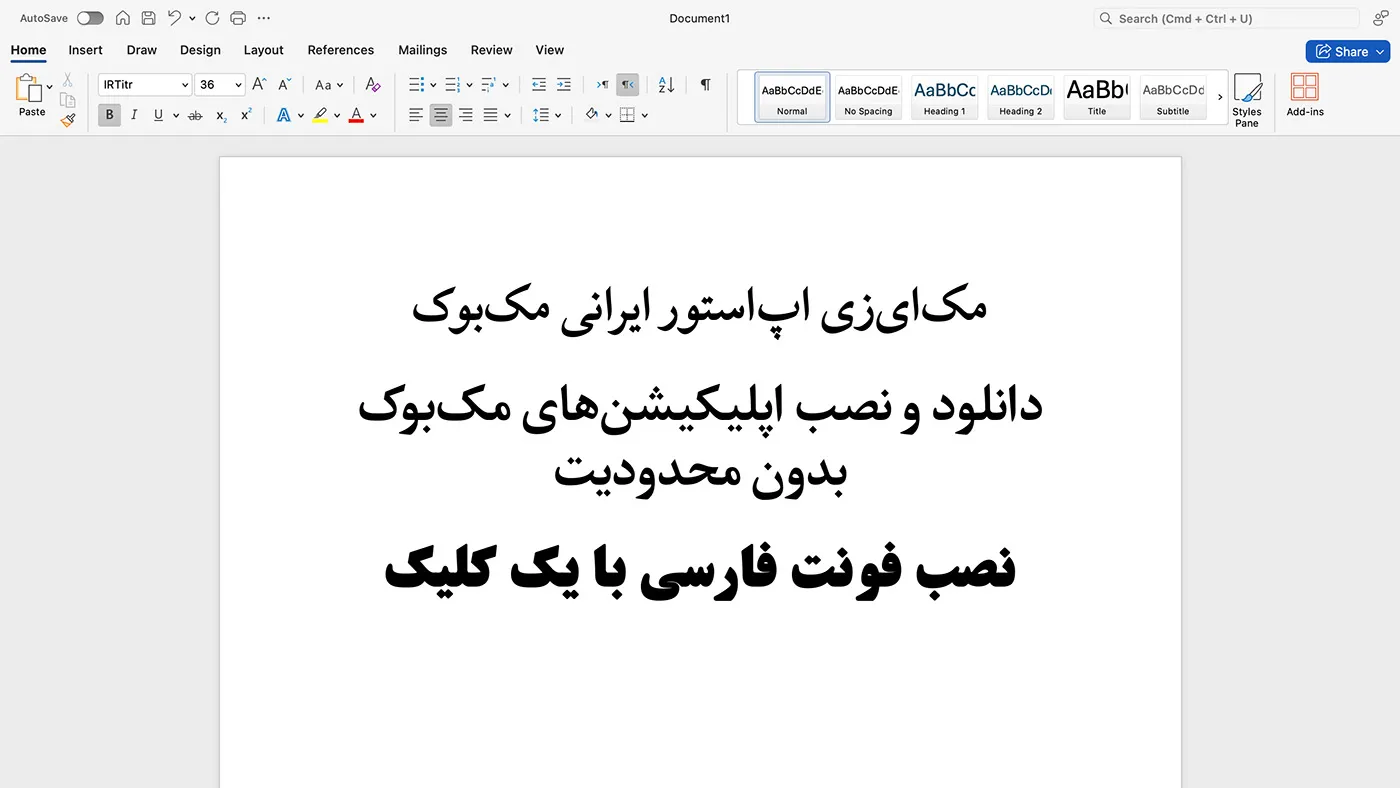The image size is (1400, 788).
Task: Switch to the Insert ribbon tab
Action: (85, 50)
